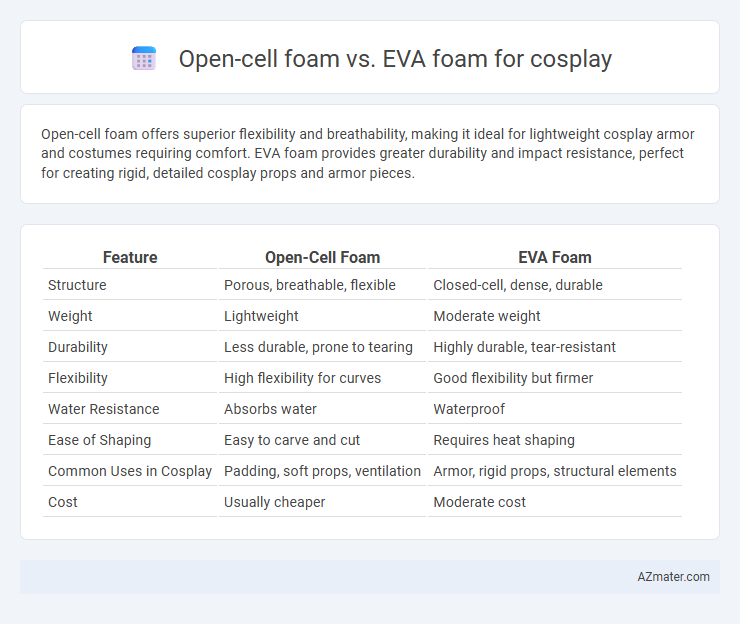
Task: Click the 'Usually cheaper' cell
Action: 274,502
